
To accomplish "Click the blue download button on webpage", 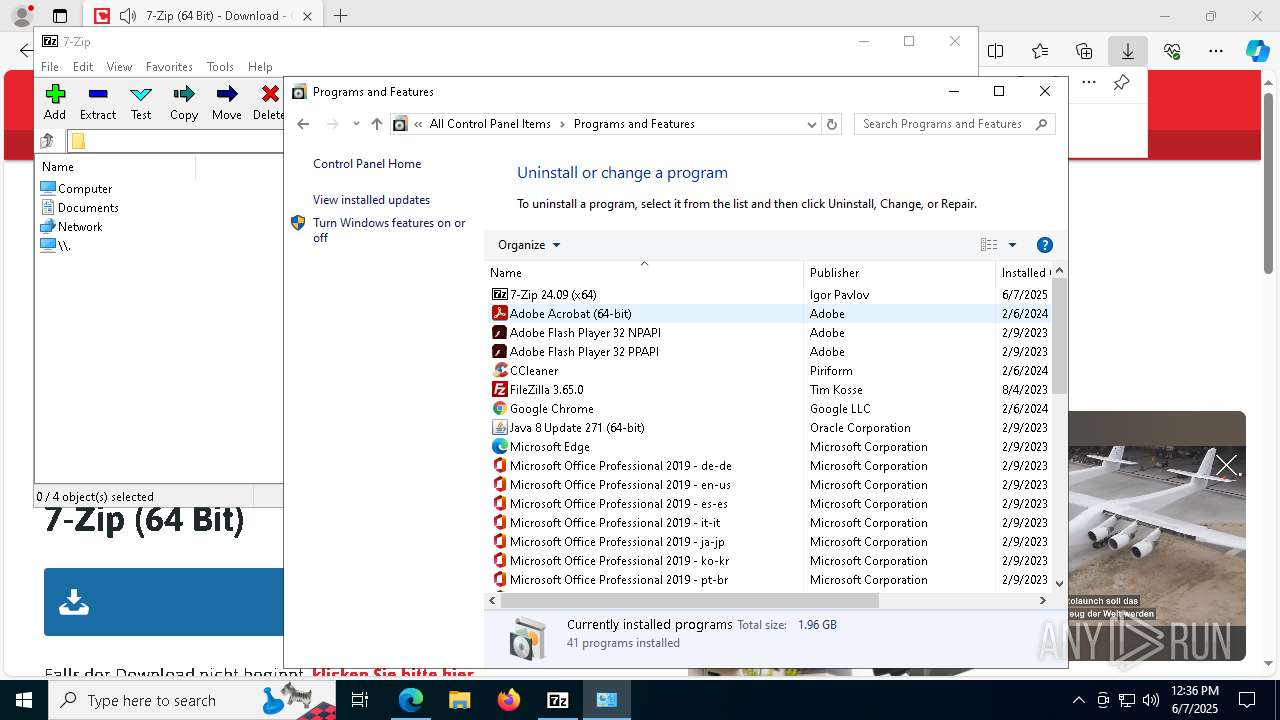I will point(164,602).
